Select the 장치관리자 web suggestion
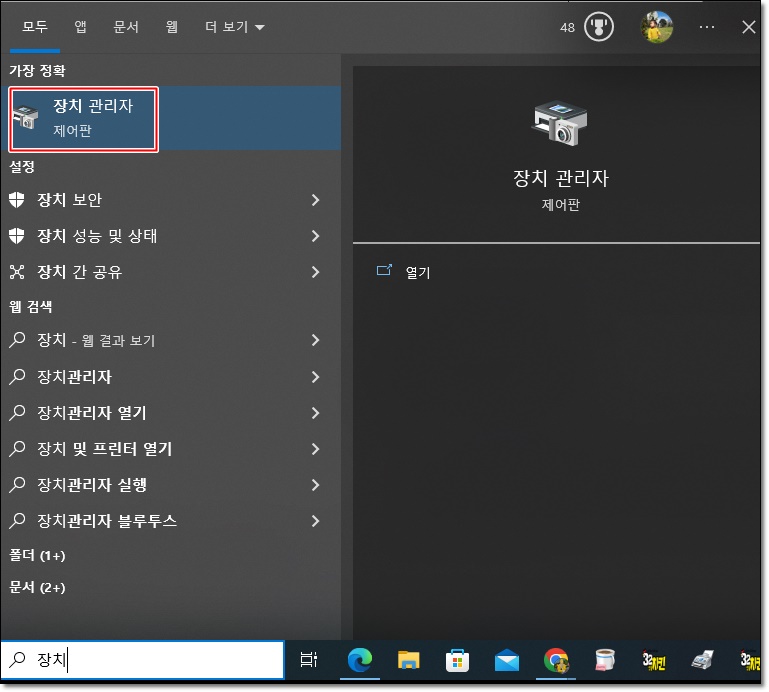 click(170, 377)
